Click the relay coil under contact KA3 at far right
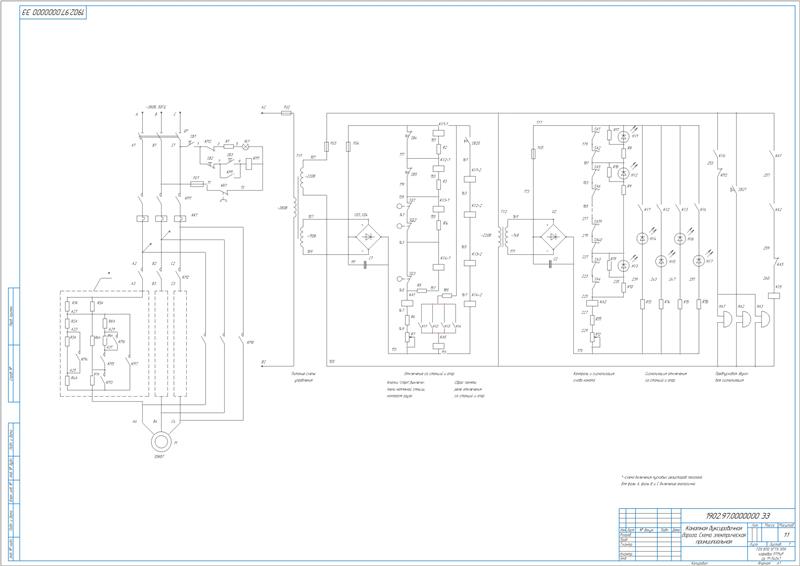 775,294
